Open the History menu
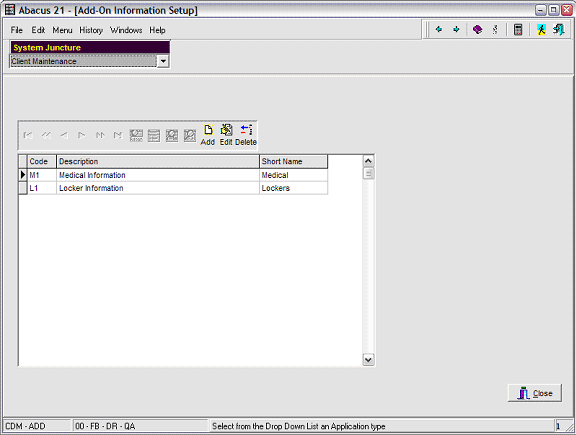This screenshot has height=435, width=576. click(x=91, y=30)
